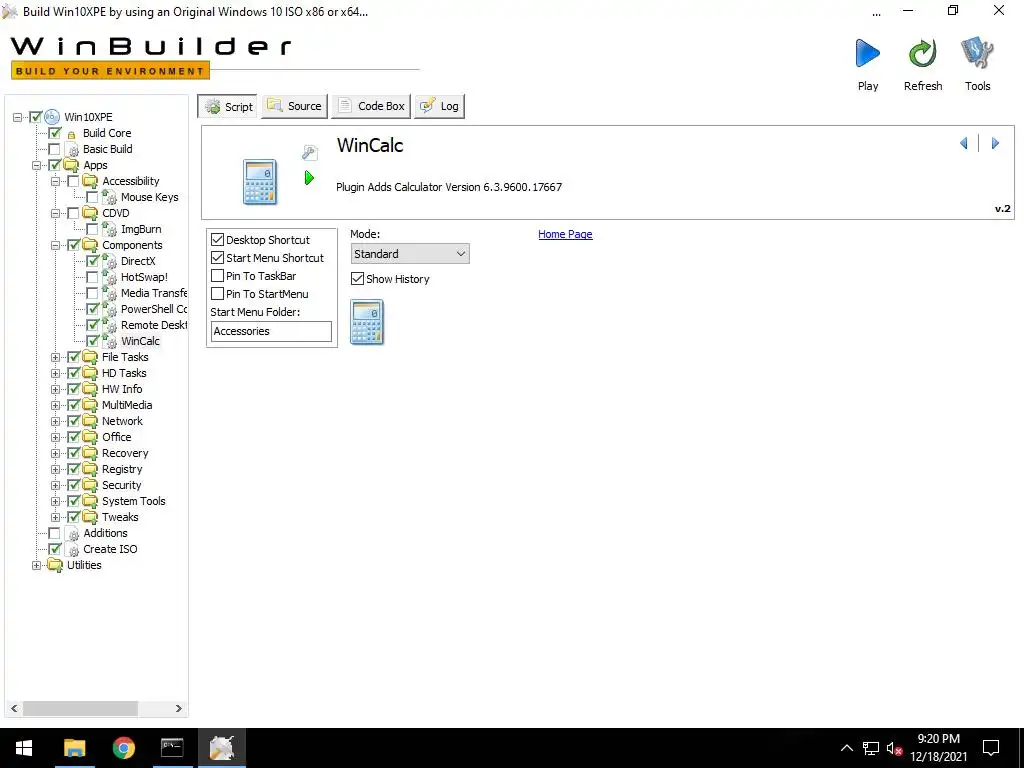Click calculator image below Show History
This screenshot has width=1024, height=768.
(x=367, y=322)
